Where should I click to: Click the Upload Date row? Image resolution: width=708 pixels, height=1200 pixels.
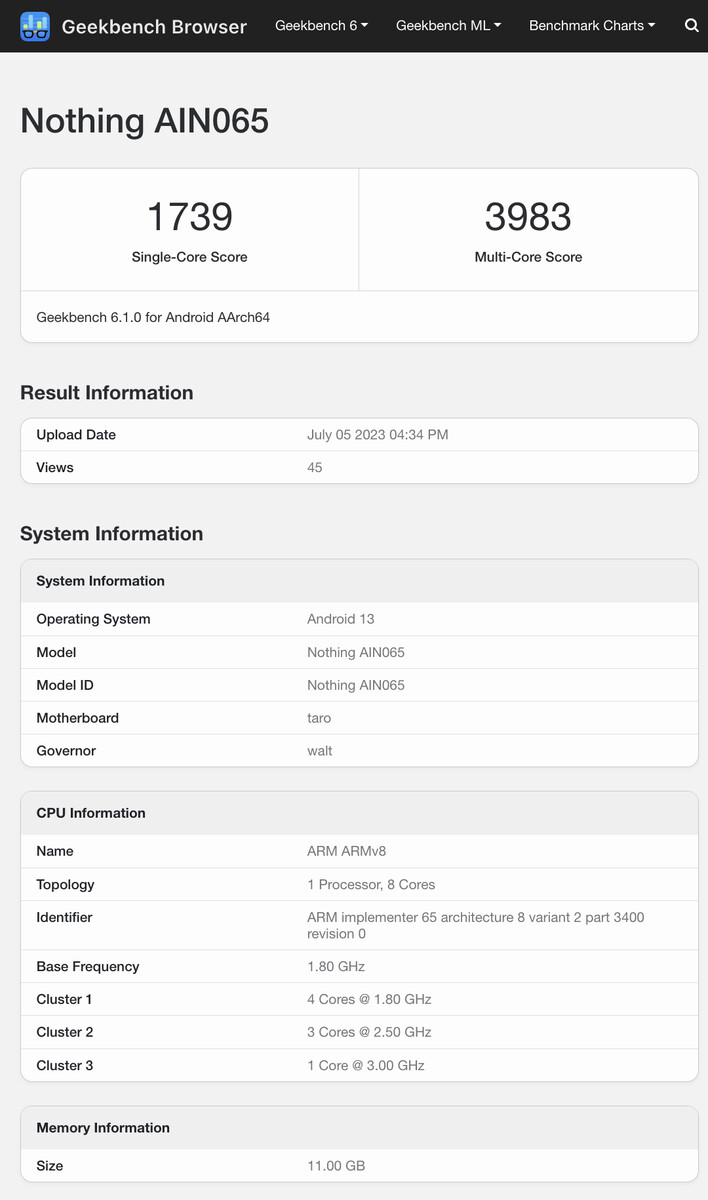click(360, 435)
